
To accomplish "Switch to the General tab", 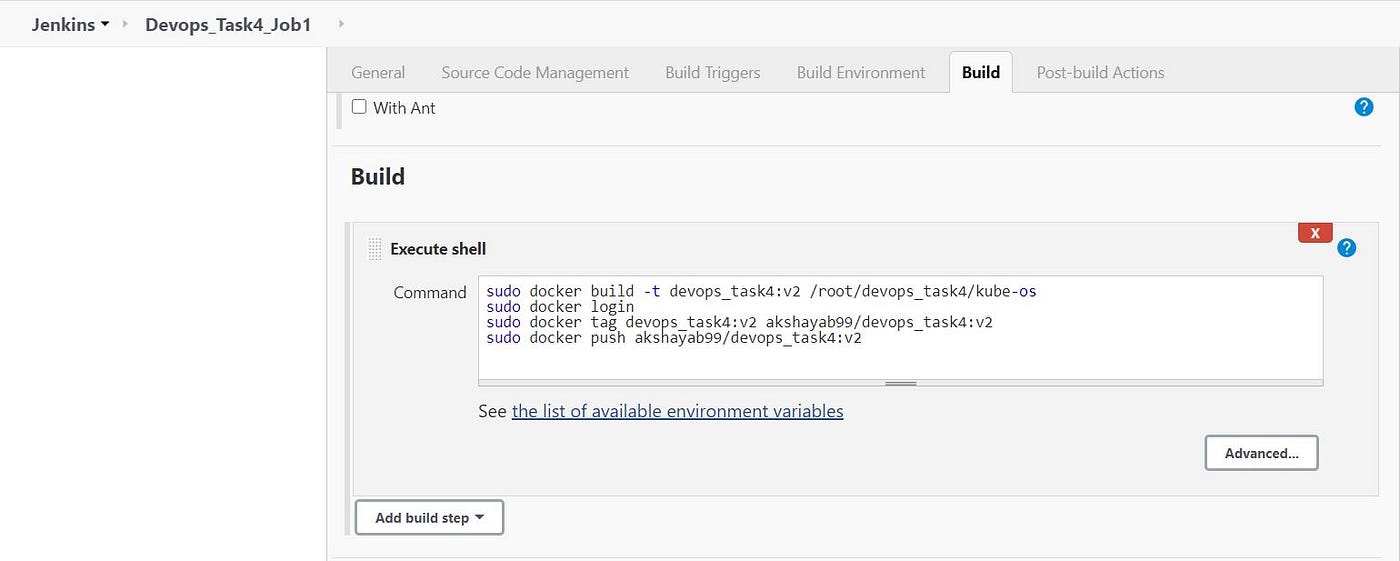I will point(378,72).
